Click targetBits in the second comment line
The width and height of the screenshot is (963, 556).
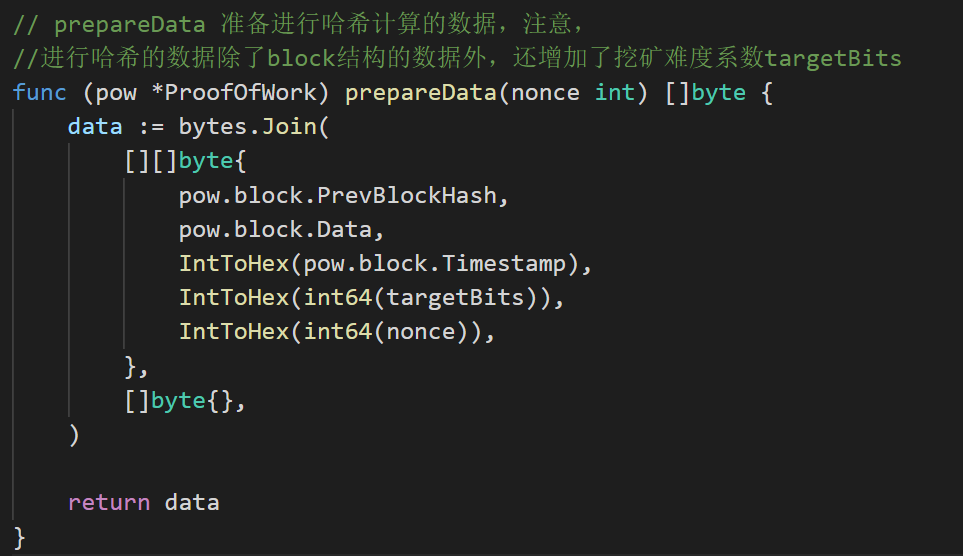pyautogui.click(x=833, y=58)
